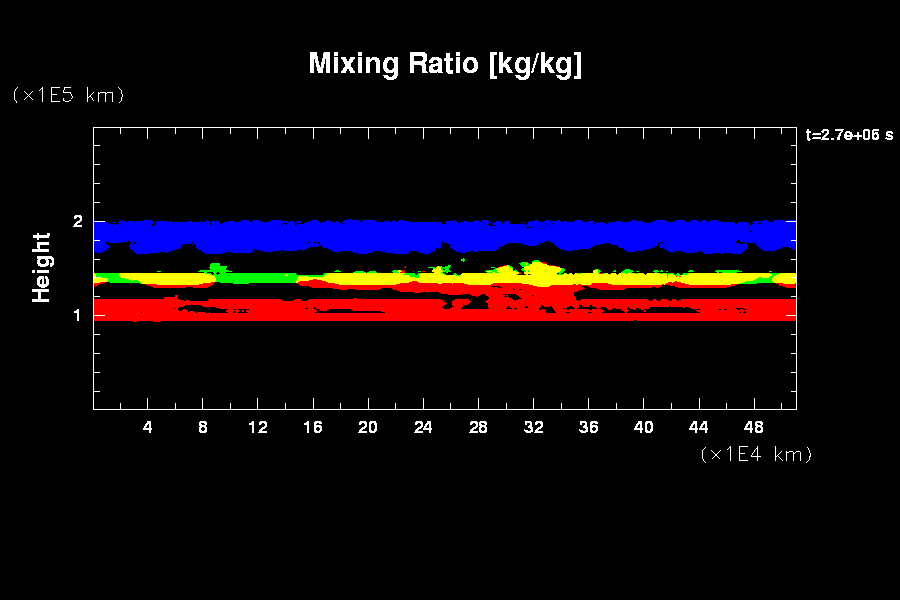Image resolution: width=900 pixels, height=600 pixels.
Task: Select the x-axis tick label "24"
Action: [423, 427]
